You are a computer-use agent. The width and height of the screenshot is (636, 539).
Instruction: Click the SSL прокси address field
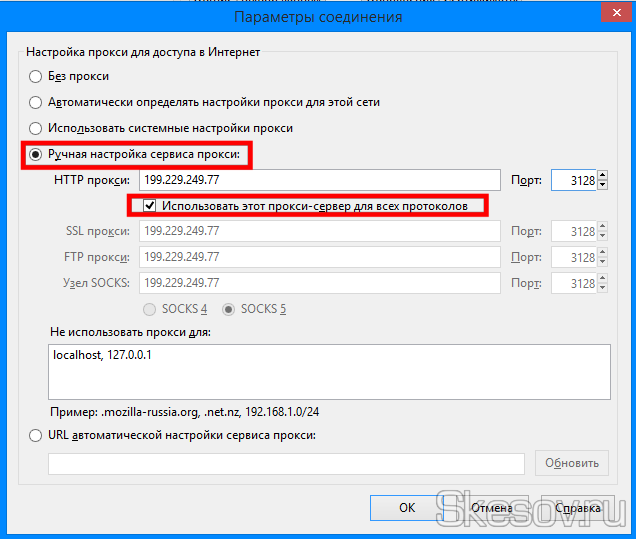[318, 231]
